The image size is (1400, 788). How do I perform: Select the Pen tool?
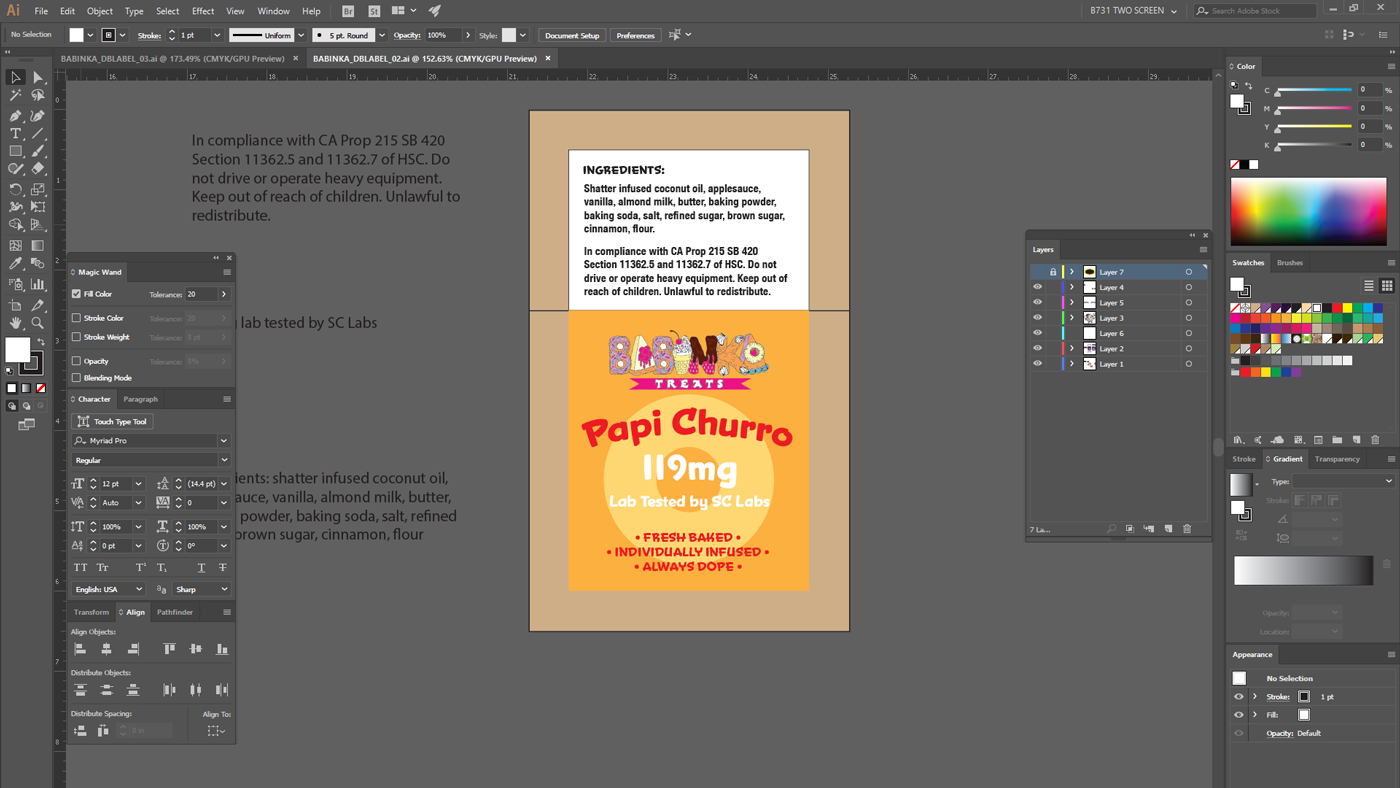(x=15, y=115)
